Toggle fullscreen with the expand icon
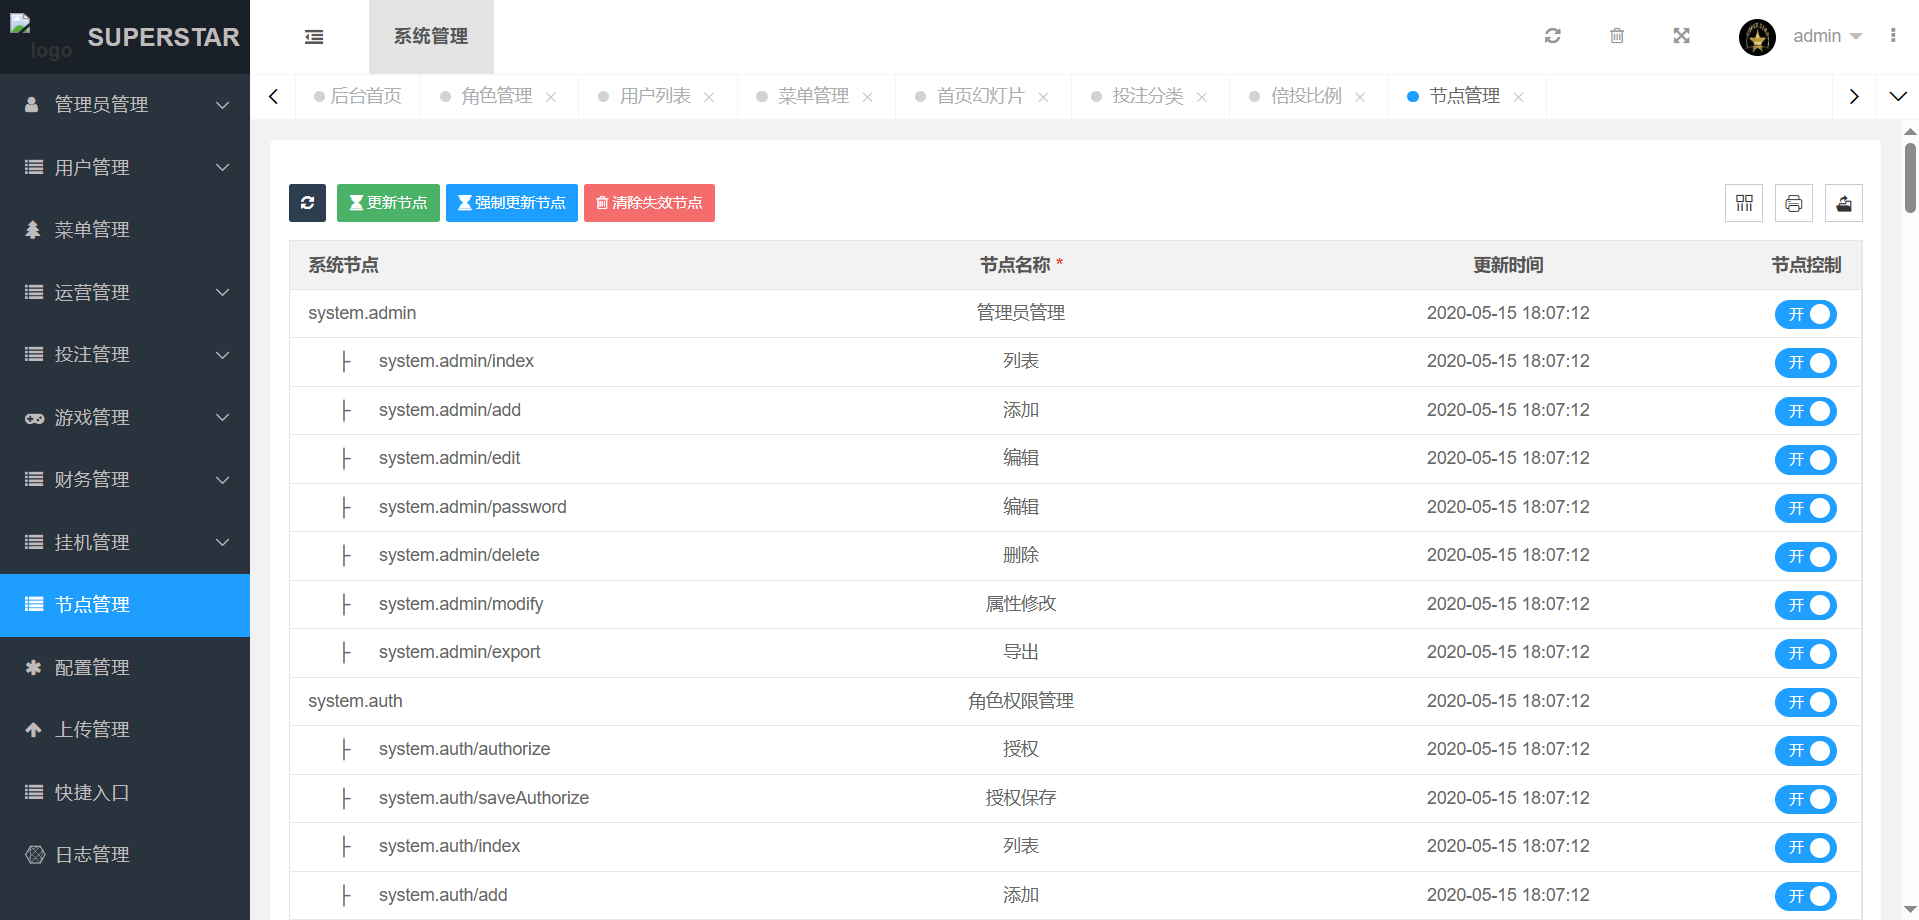 [1681, 36]
